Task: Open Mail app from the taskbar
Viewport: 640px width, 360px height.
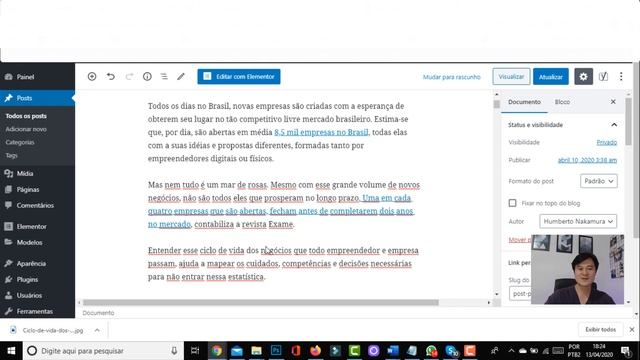Action: click(x=237, y=351)
